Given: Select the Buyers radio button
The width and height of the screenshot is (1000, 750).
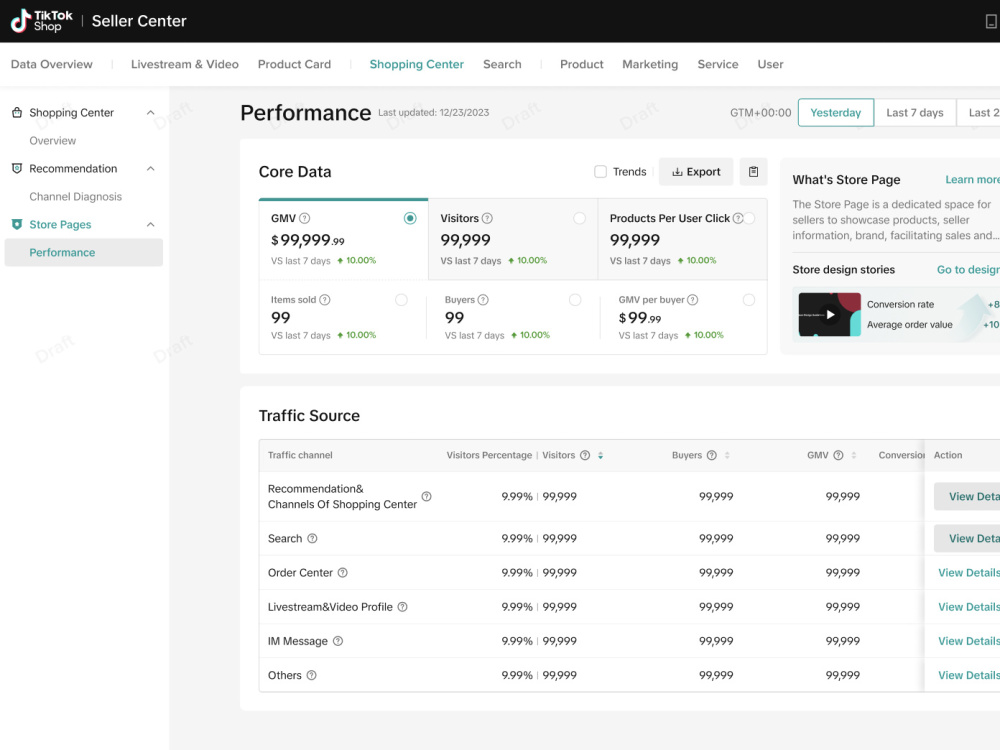Looking at the screenshot, I should coord(575,300).
